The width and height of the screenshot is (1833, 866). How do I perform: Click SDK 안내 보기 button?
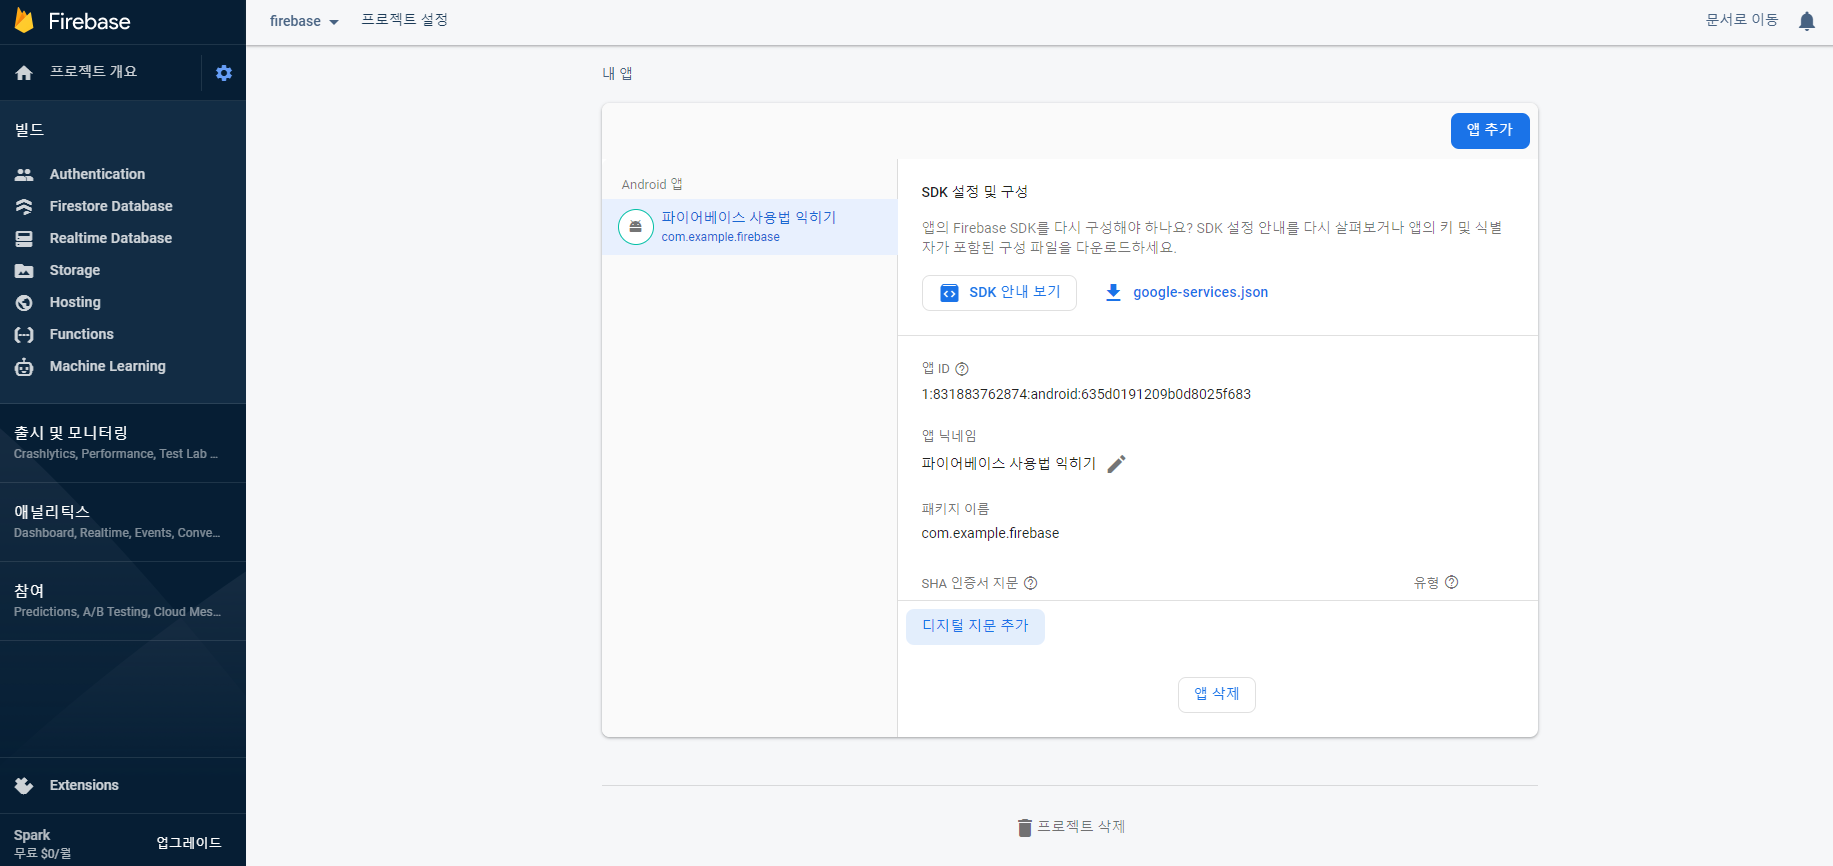point(999,293)
